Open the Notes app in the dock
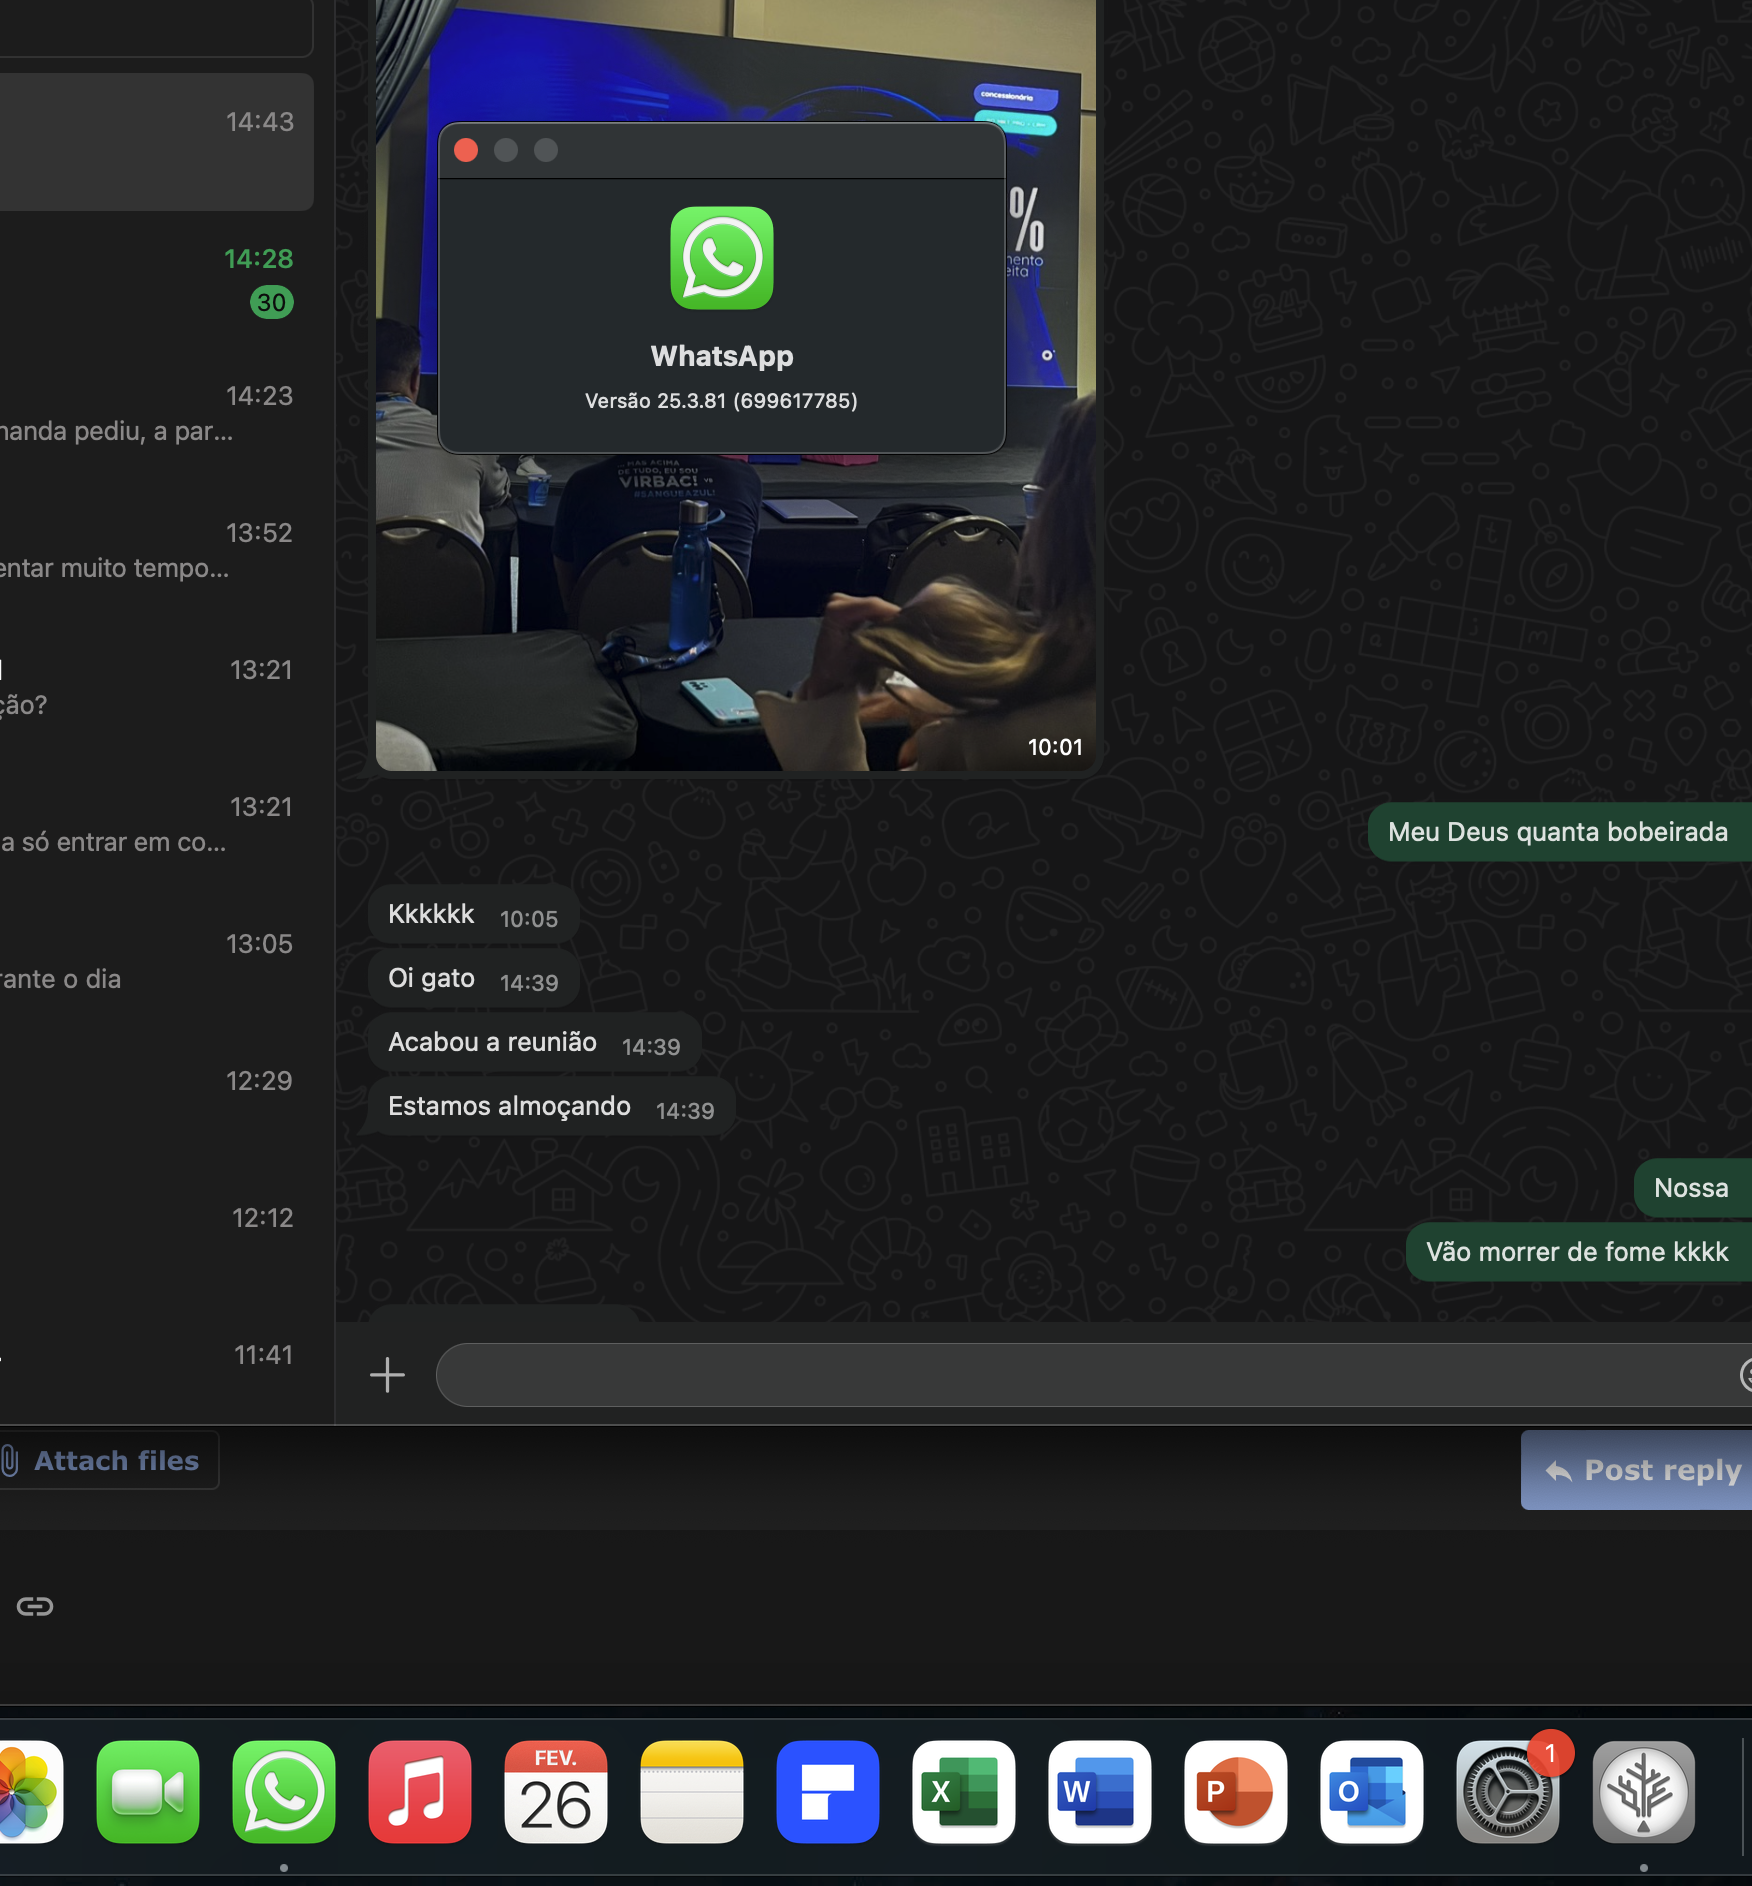1752x1886 pixels. (x=692, y=1791)
